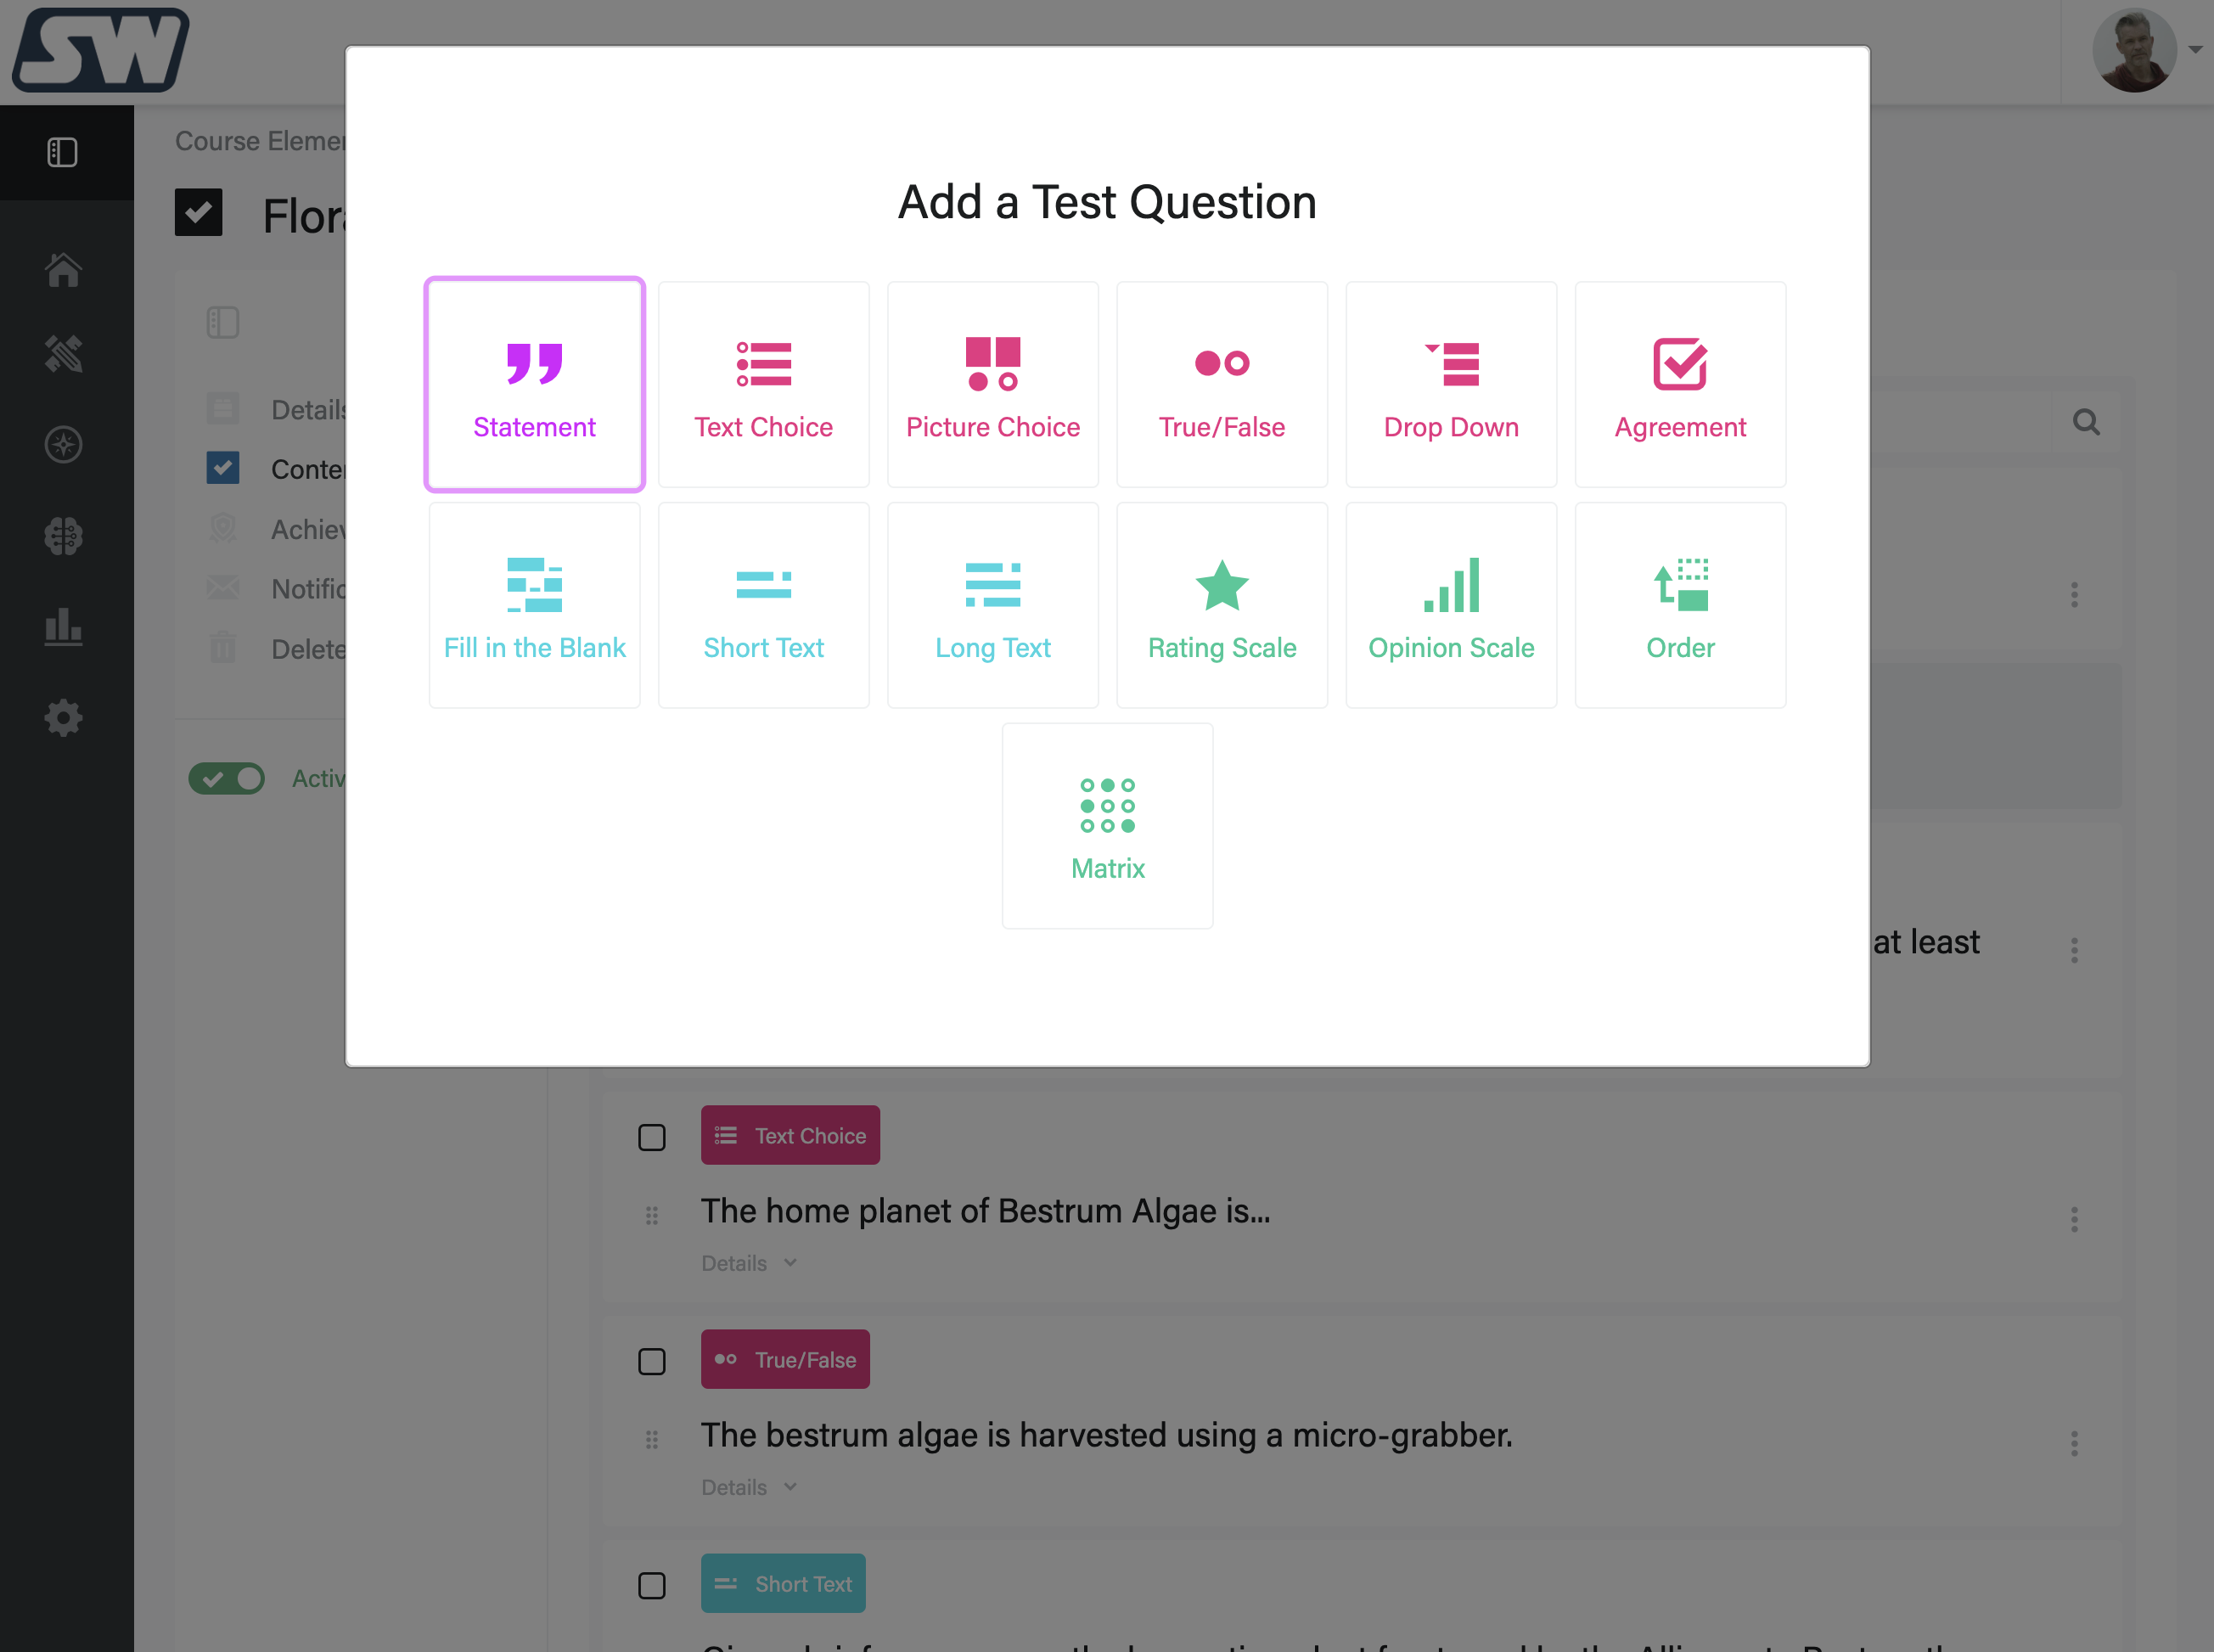
Task: Add a True/False question
Action: click(1221, 385)
